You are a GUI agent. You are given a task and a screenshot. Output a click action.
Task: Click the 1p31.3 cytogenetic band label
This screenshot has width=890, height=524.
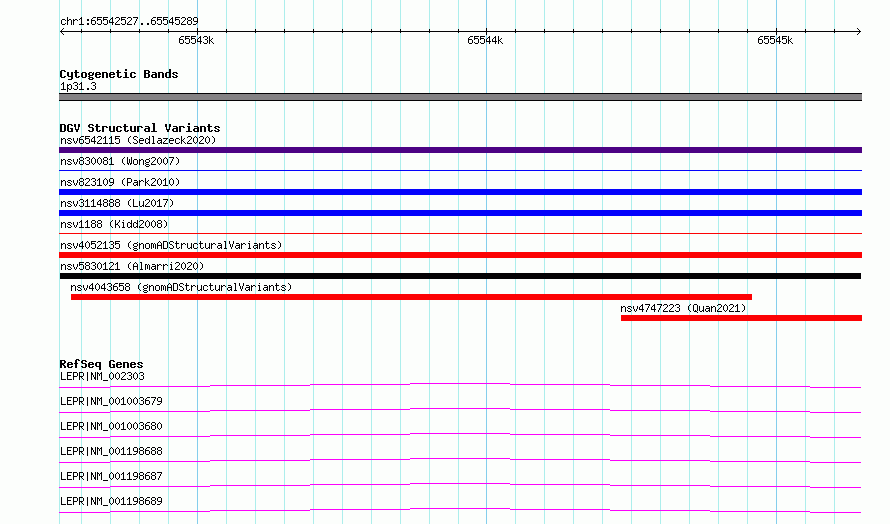[x=78, y=86]
